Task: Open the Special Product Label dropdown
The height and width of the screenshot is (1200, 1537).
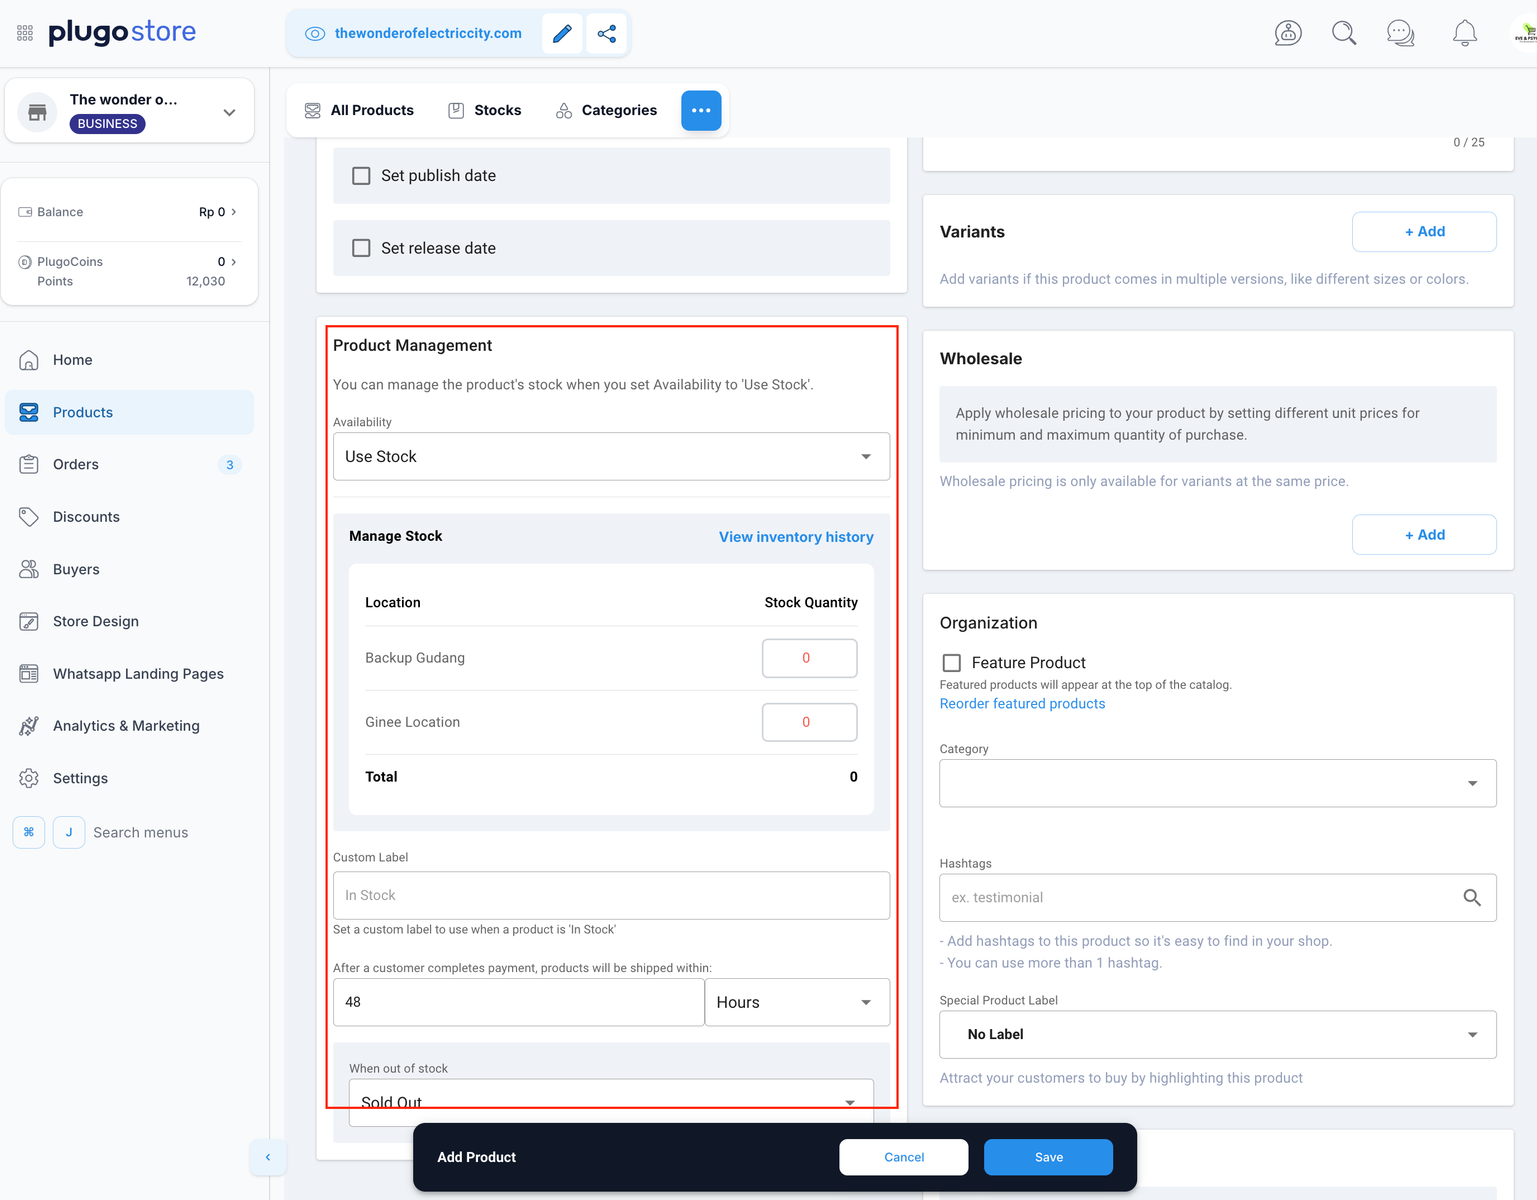Action: tap(1217, 1035)
